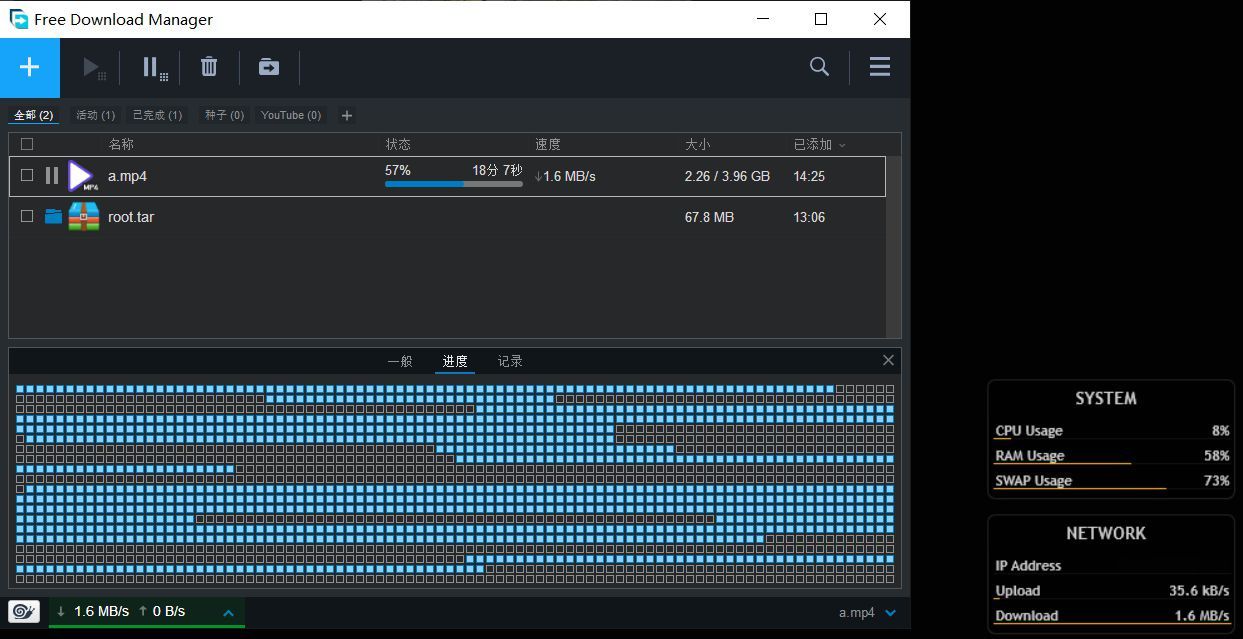Open search with the magnifier icon

819,67
